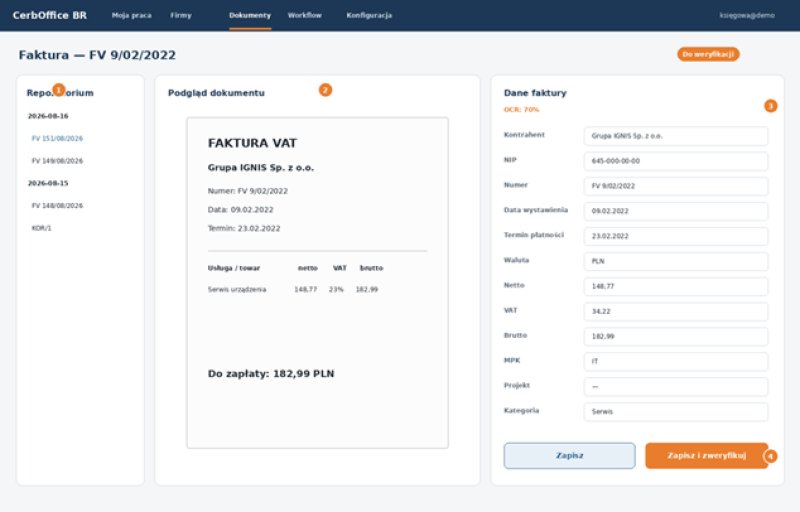The image size is (800, 512).
Task: Click the Numer: FV 9/02/2022 line in preview
Action: click(247, 191)
